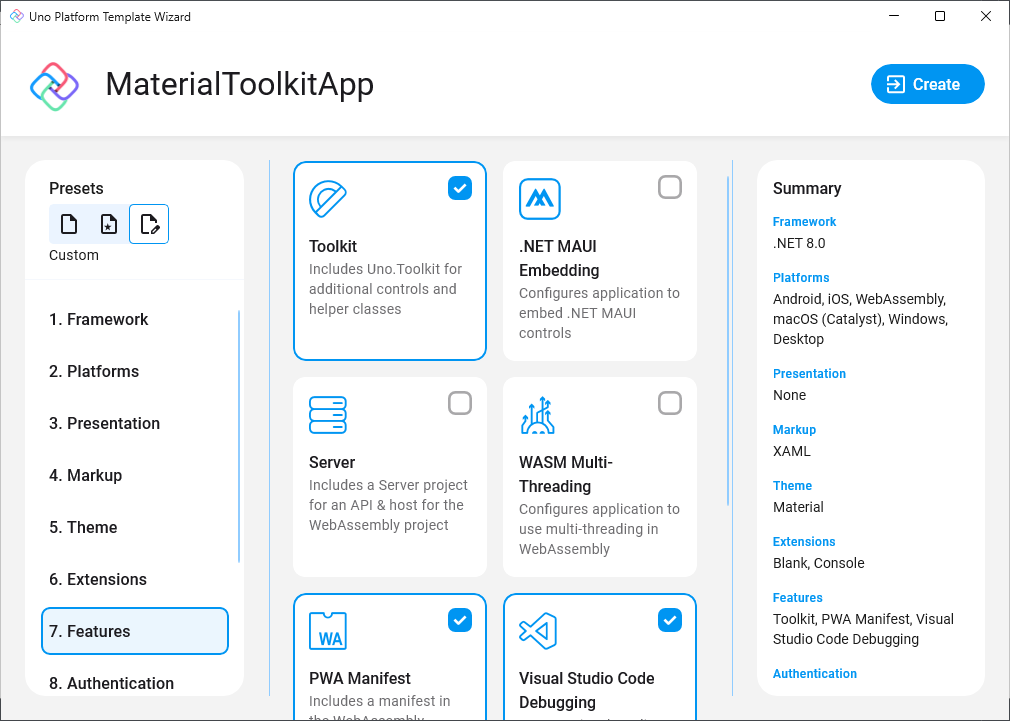Click the Visual Studio Code Debugging icon
The height and width of the screenshot is (721, 1010).
click(540, 631)
